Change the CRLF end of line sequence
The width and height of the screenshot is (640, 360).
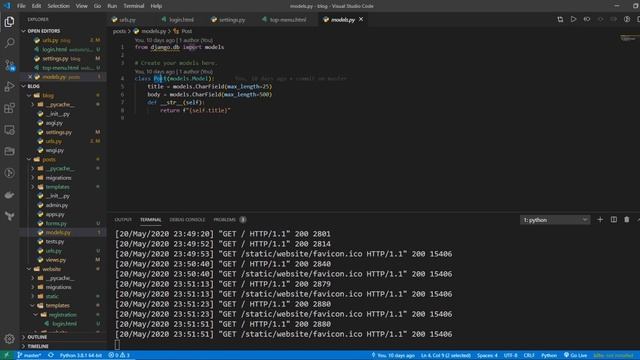pyautogui.click(x=529, y=355)
